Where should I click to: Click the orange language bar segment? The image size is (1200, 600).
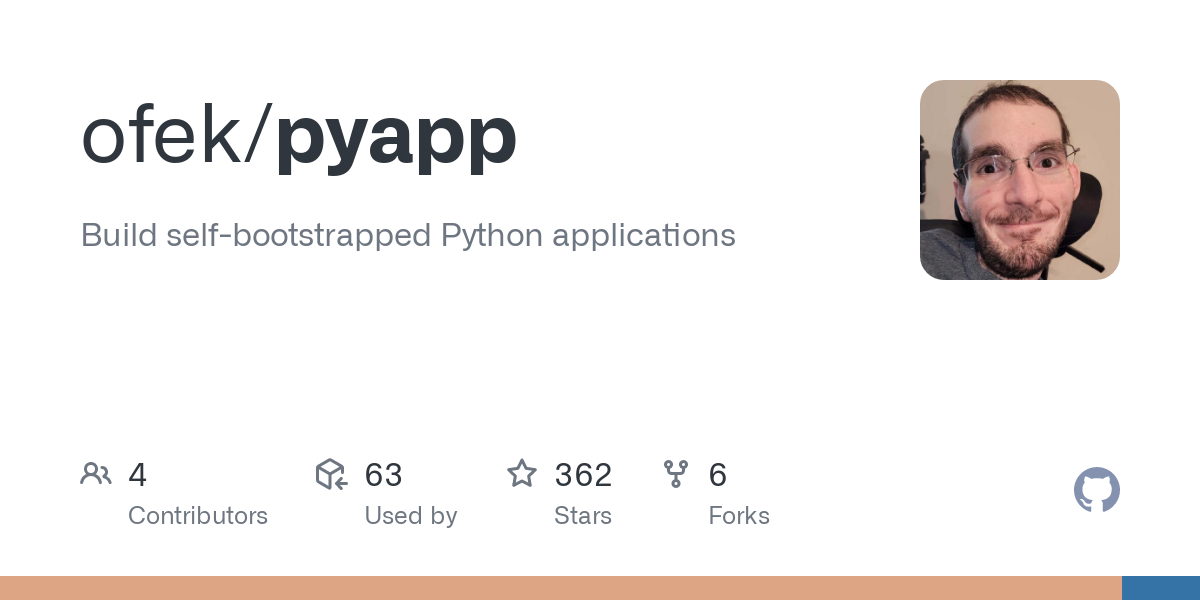pos(561,588)
